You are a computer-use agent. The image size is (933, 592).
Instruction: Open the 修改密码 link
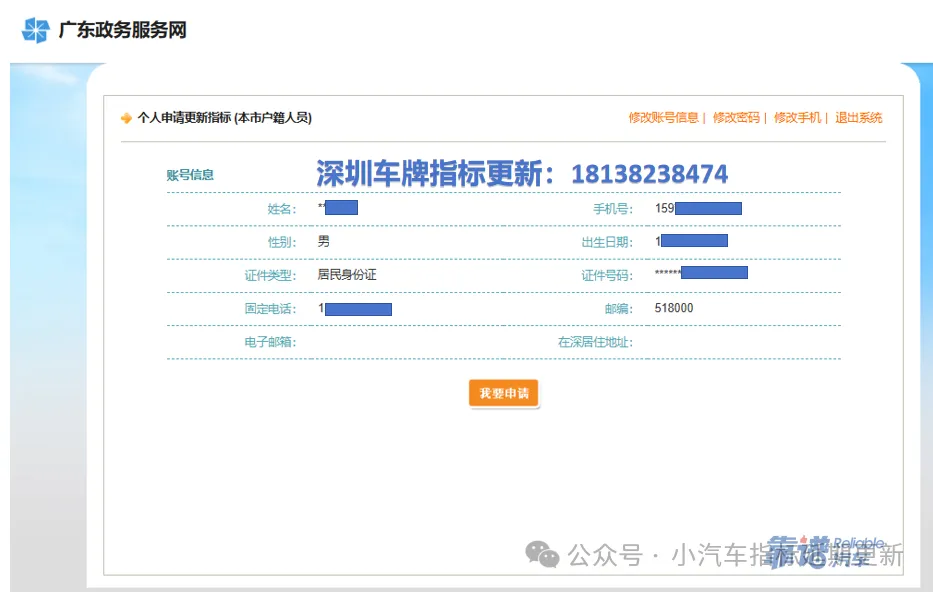[x=736, y=118]
